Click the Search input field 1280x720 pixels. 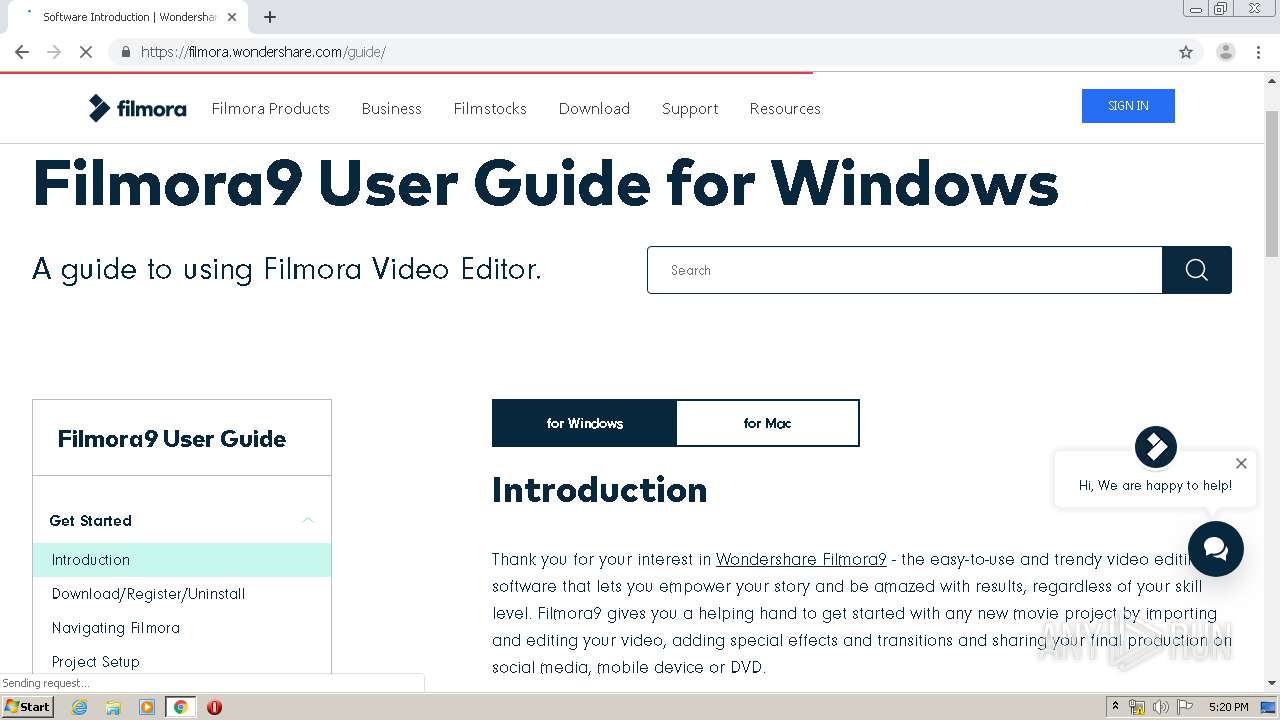coord(905,270)
